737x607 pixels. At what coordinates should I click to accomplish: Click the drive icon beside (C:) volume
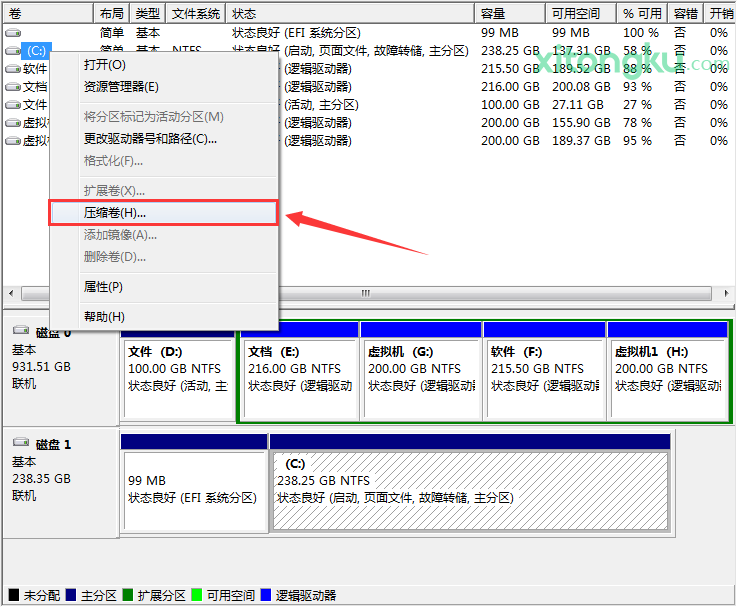pos(13,50)
